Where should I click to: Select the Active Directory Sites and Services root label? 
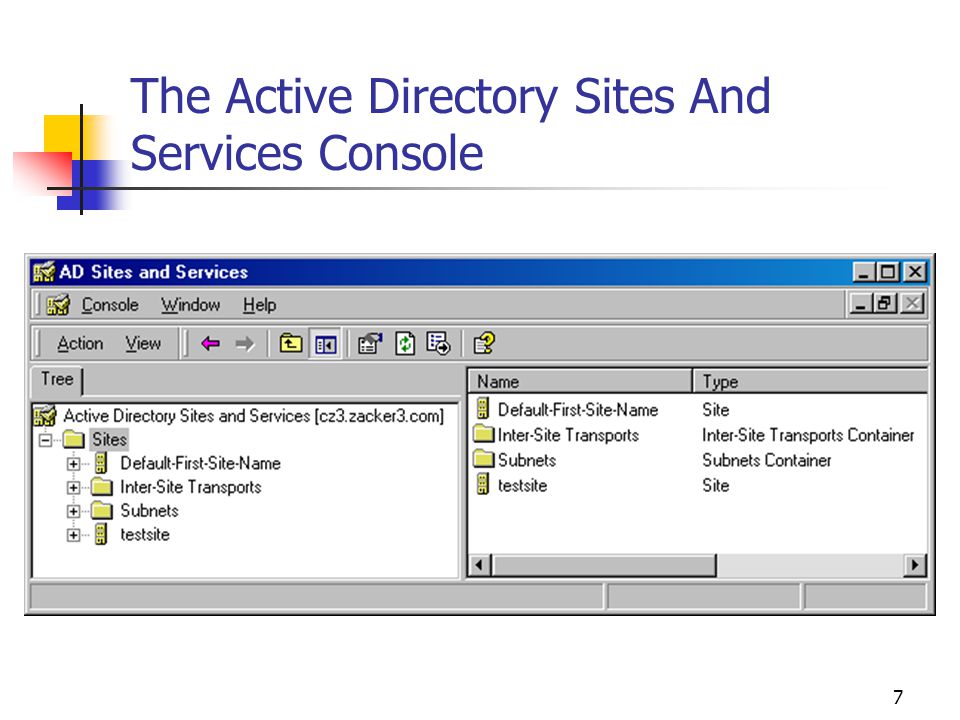tap(253, 416)
